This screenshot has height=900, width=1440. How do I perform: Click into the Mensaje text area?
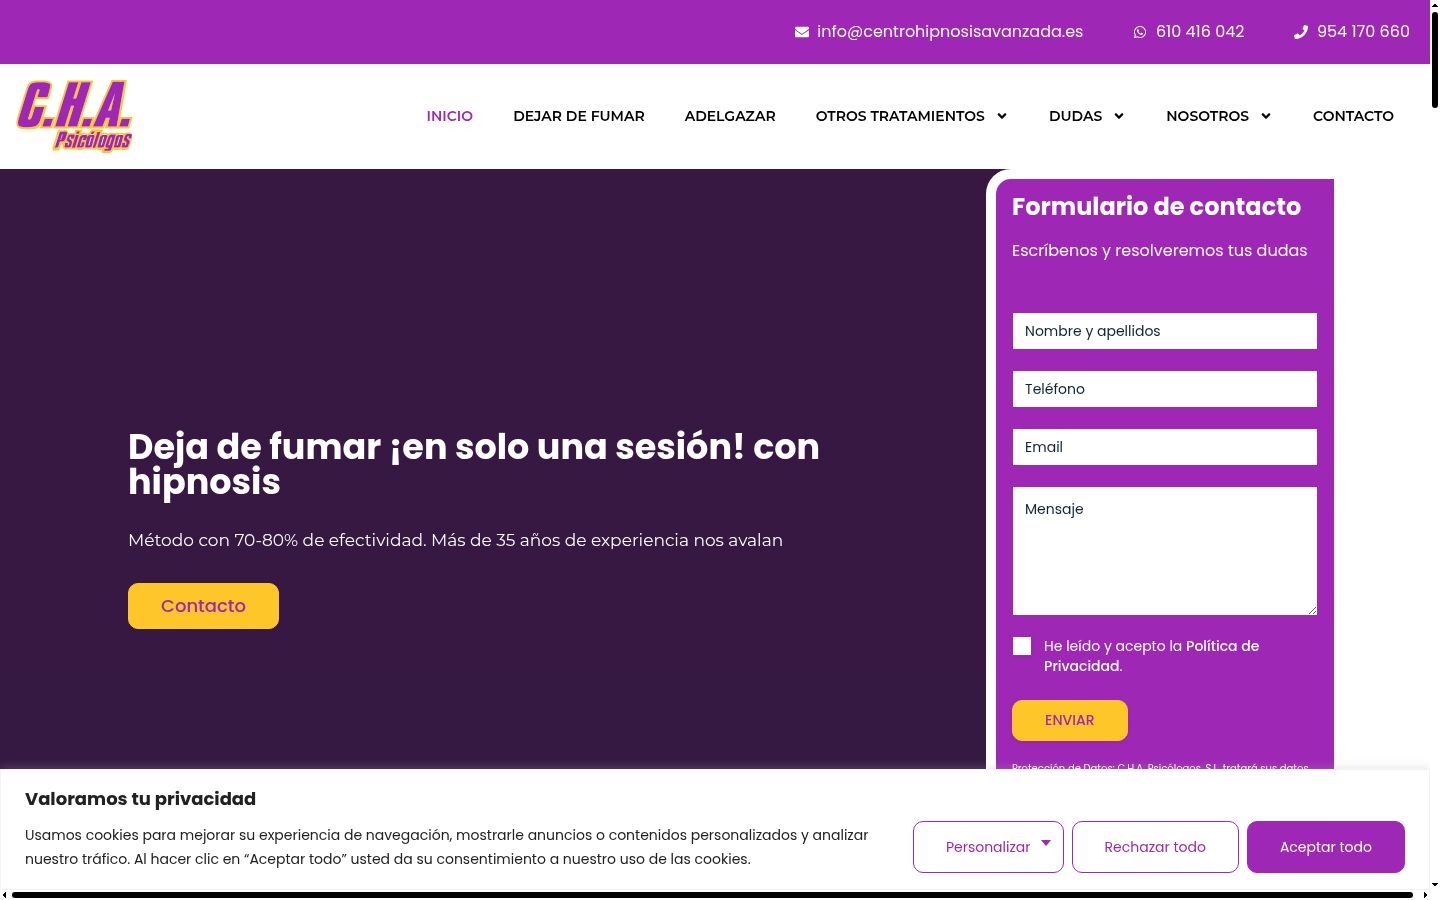pos(1165,551)
